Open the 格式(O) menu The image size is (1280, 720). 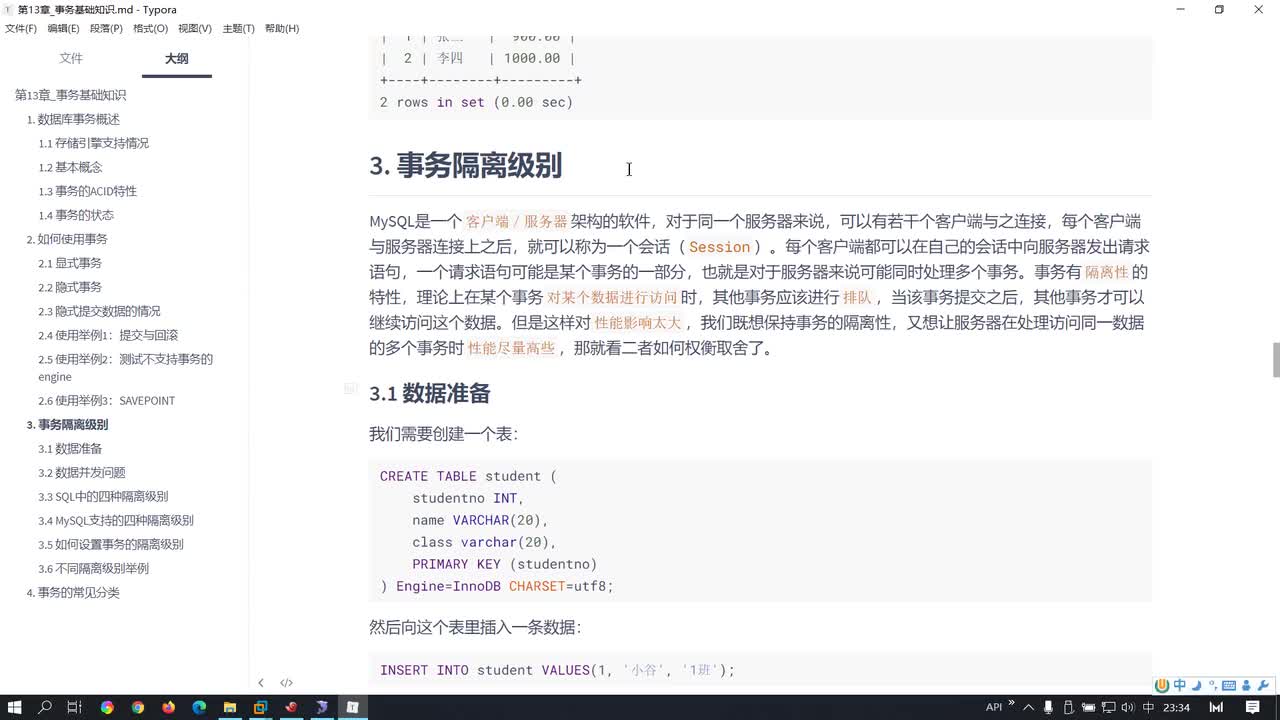point(150,28)
